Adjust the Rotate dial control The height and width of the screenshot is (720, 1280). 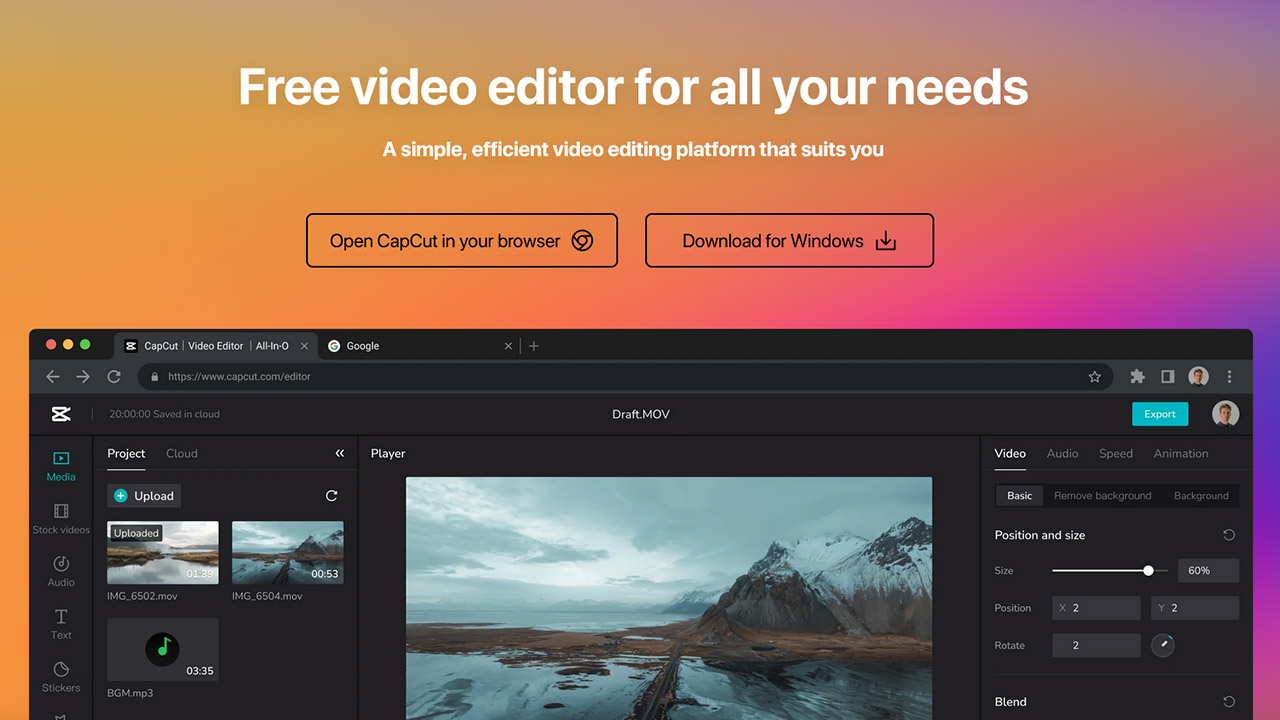(1162, 645)
